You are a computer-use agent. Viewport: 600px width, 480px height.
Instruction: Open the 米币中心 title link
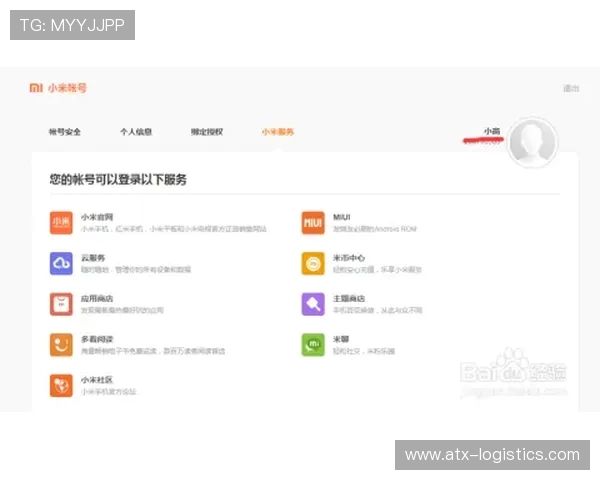349,258
